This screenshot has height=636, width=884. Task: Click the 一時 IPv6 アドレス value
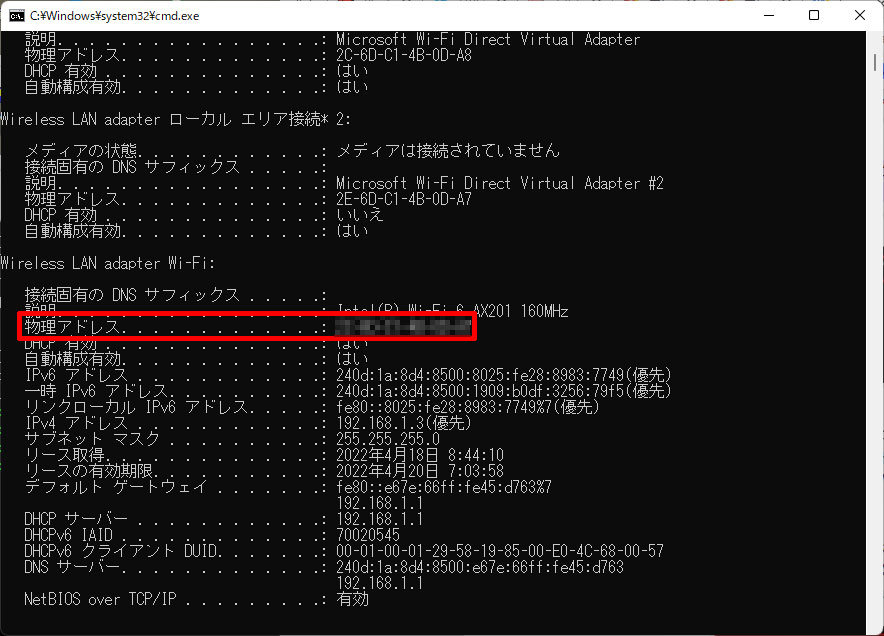click(504, 391)
